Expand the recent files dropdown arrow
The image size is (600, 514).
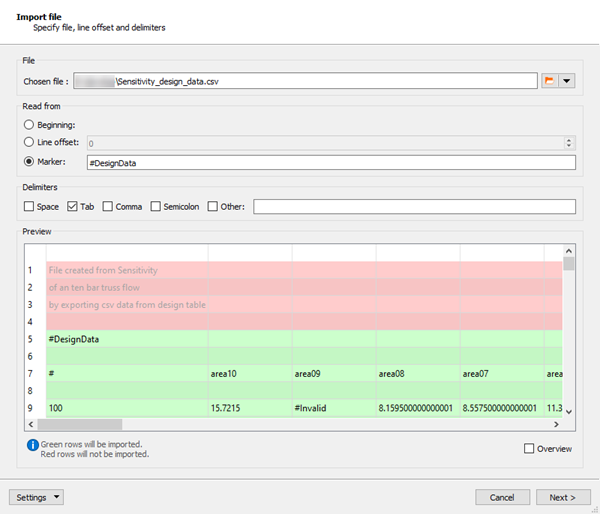(567, 81)
